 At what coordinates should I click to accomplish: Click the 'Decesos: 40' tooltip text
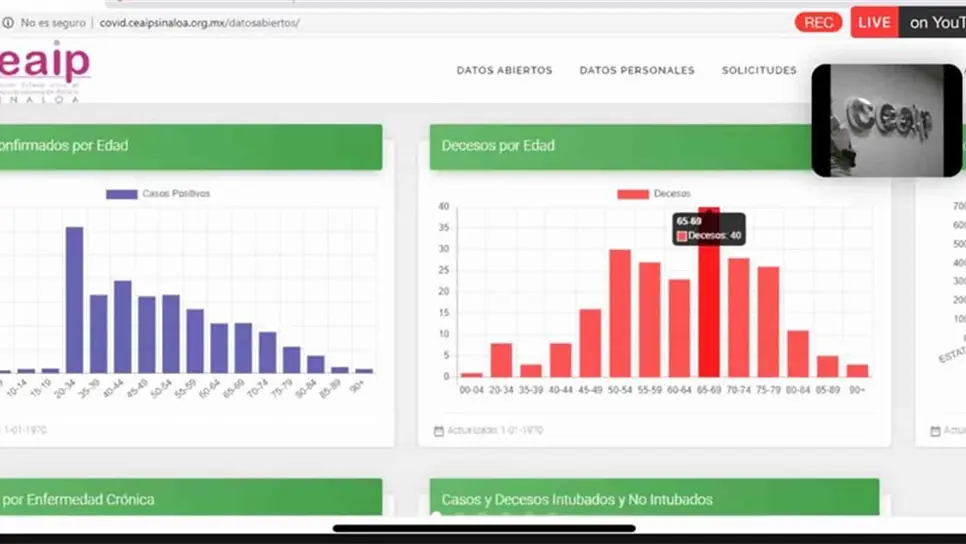(714, 235)
